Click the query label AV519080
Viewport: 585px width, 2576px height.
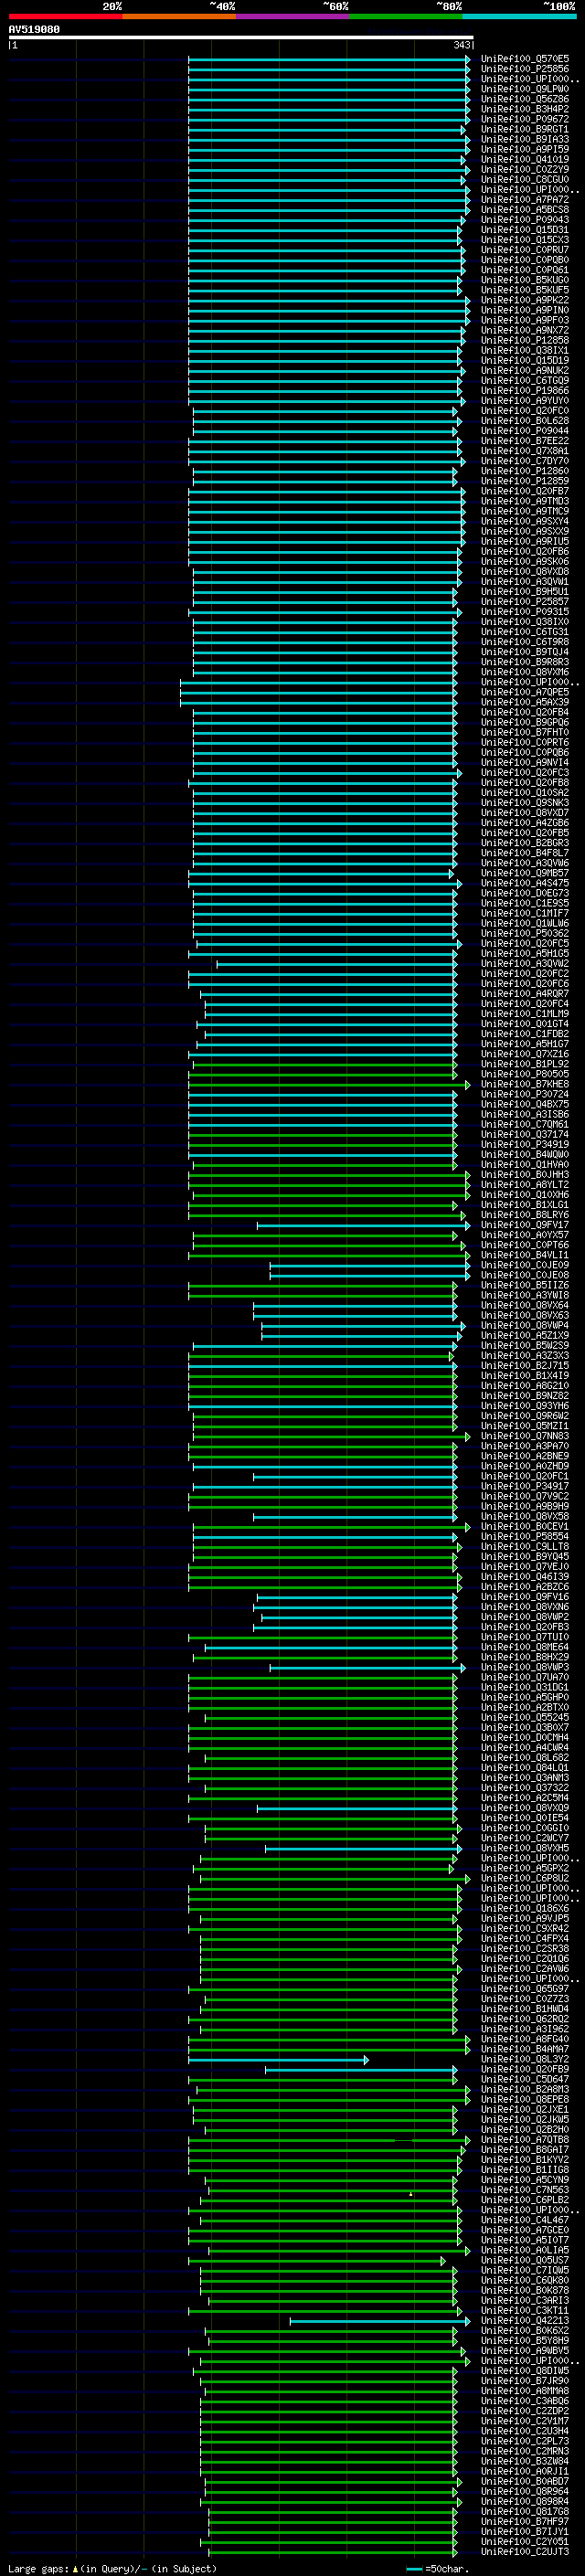[34, 29]
